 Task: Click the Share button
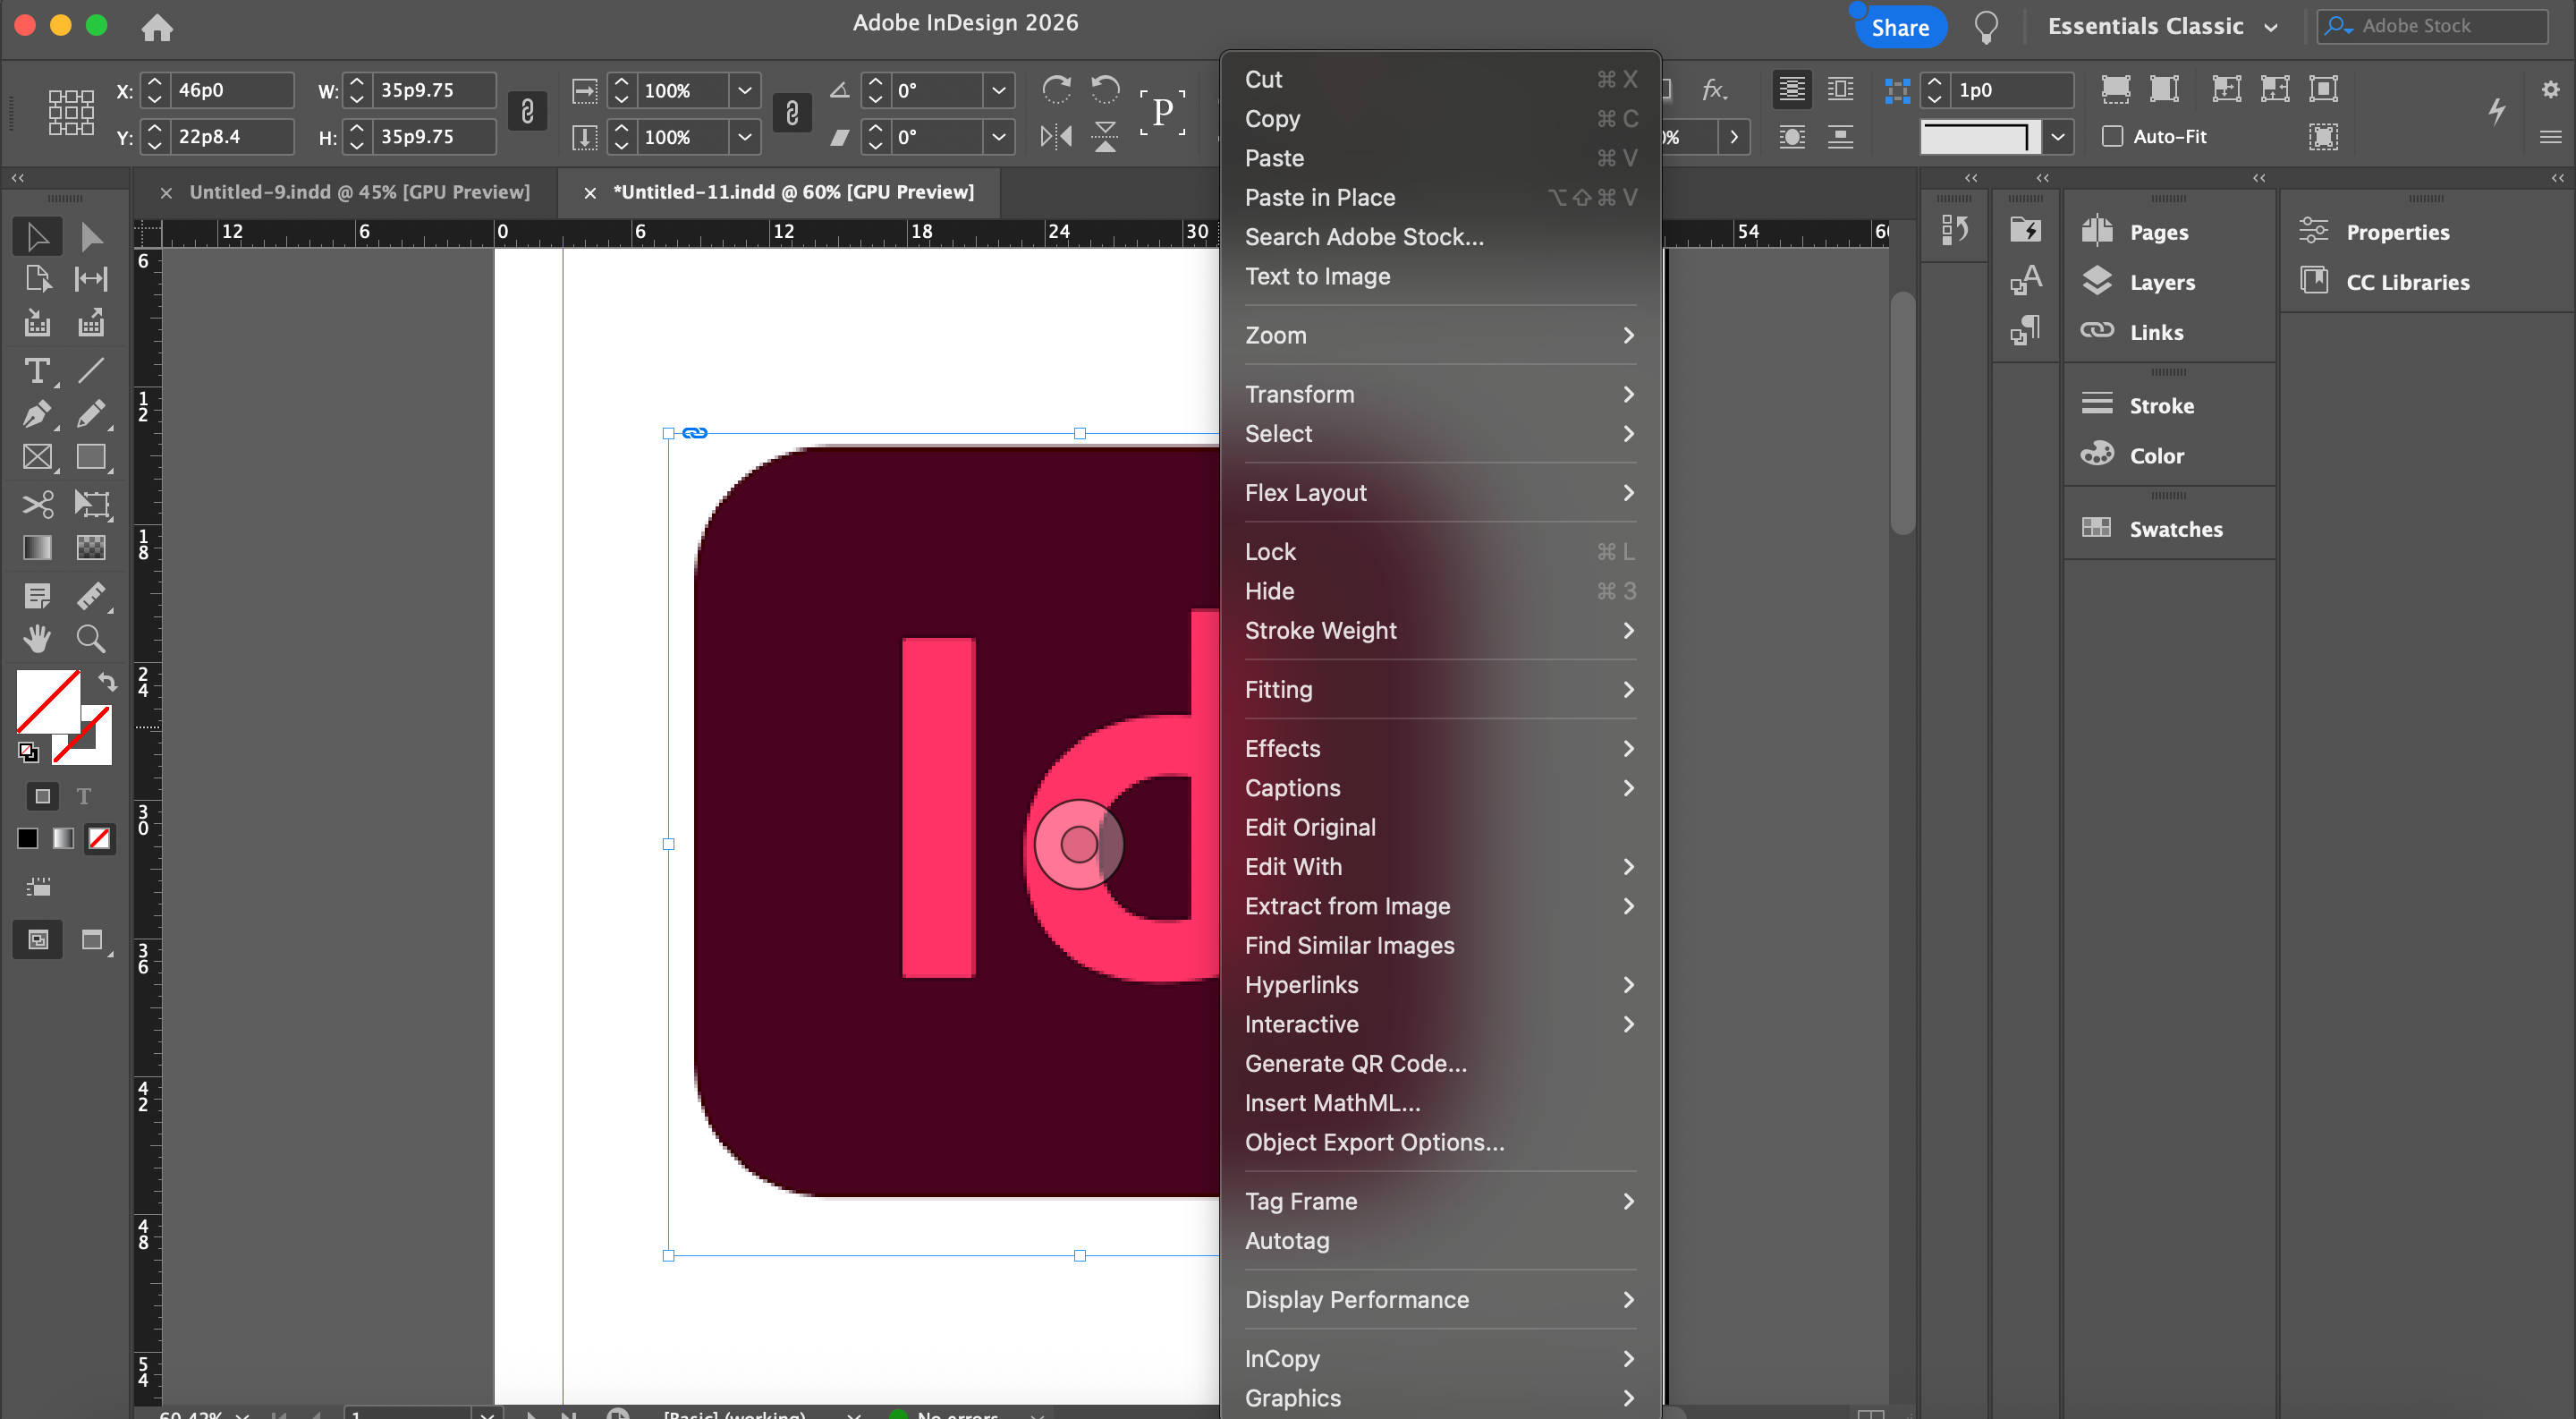pyautogui.click(x=1899, y=27)
